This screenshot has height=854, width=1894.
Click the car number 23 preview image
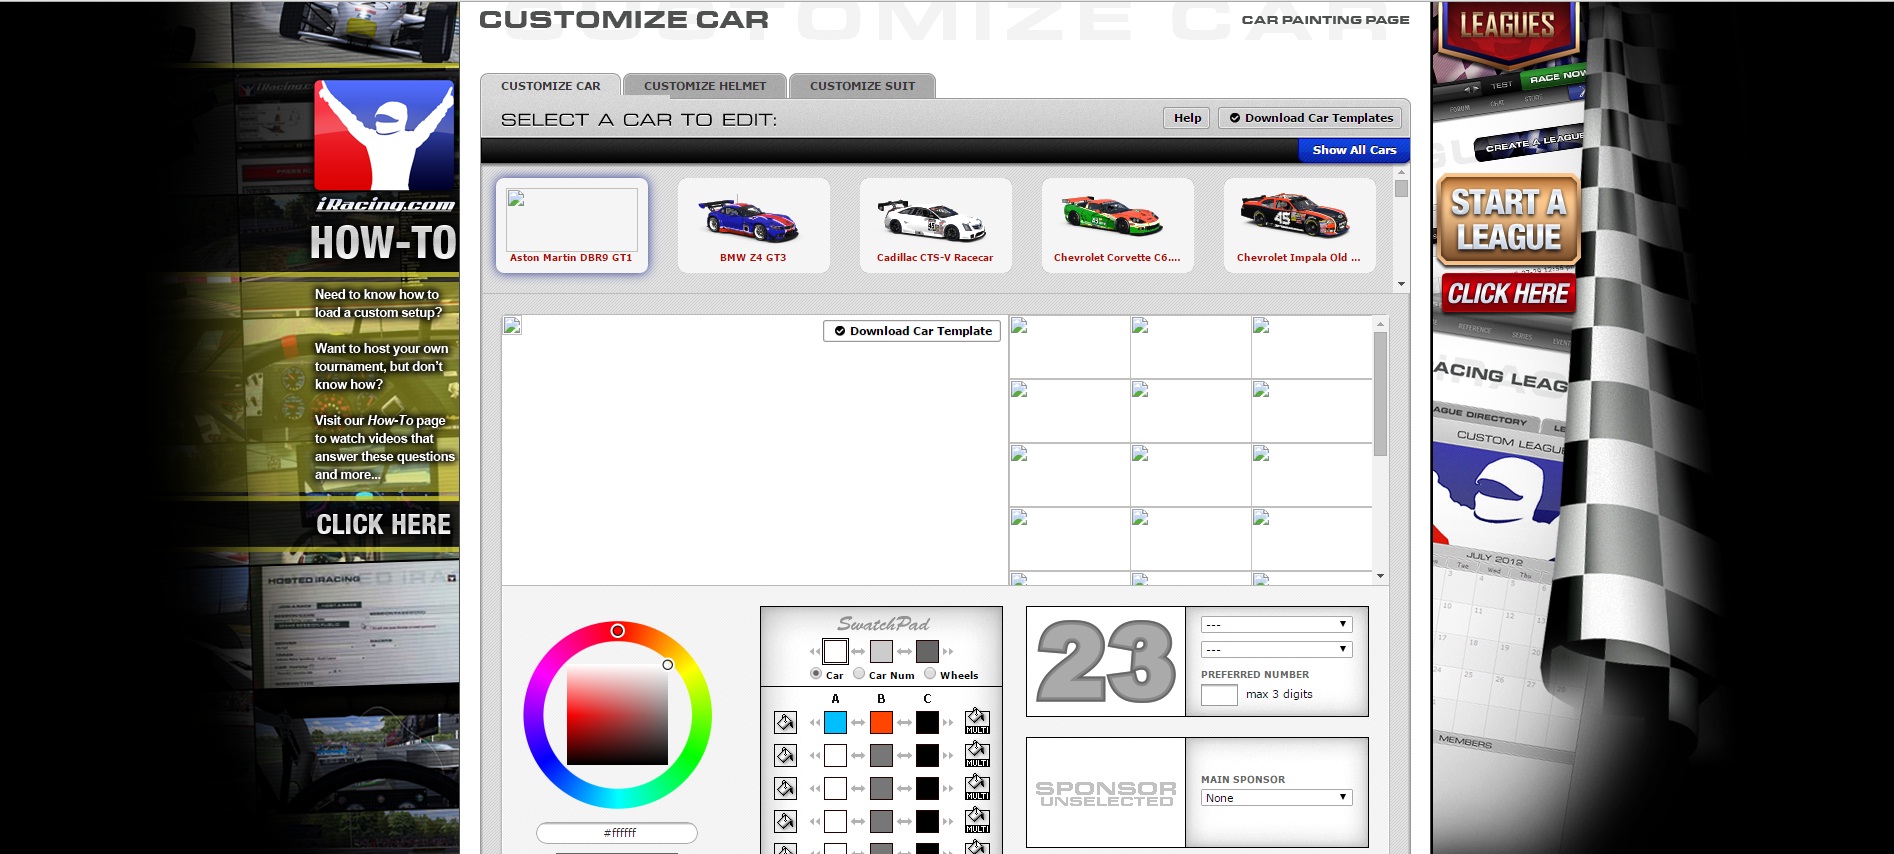coord(1106,661)
